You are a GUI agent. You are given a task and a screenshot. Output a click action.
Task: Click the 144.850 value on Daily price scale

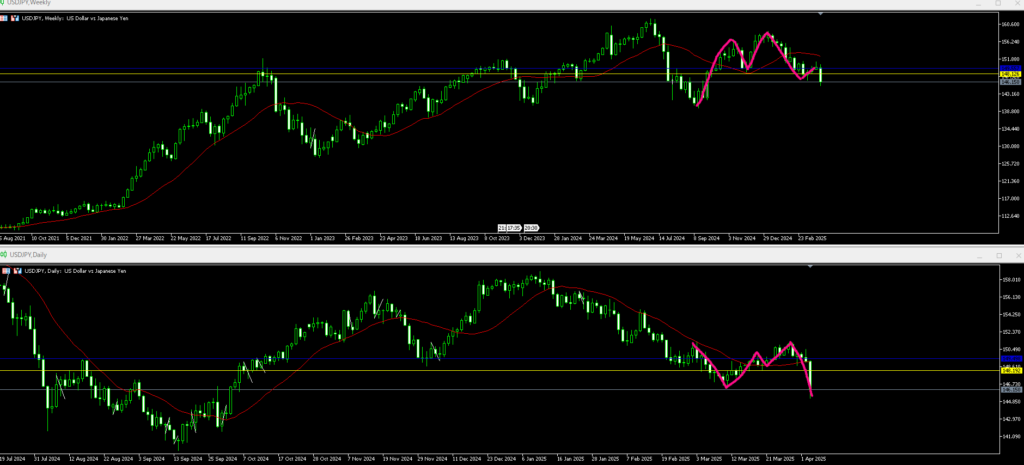[1010, 402]
